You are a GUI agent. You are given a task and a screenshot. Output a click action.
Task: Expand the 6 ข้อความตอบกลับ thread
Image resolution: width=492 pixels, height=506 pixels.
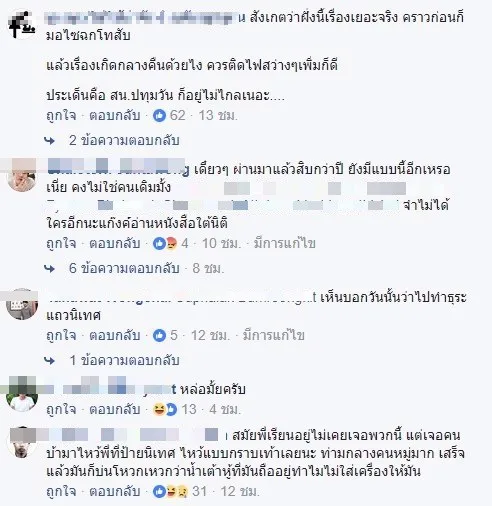[x=124, y=268]
